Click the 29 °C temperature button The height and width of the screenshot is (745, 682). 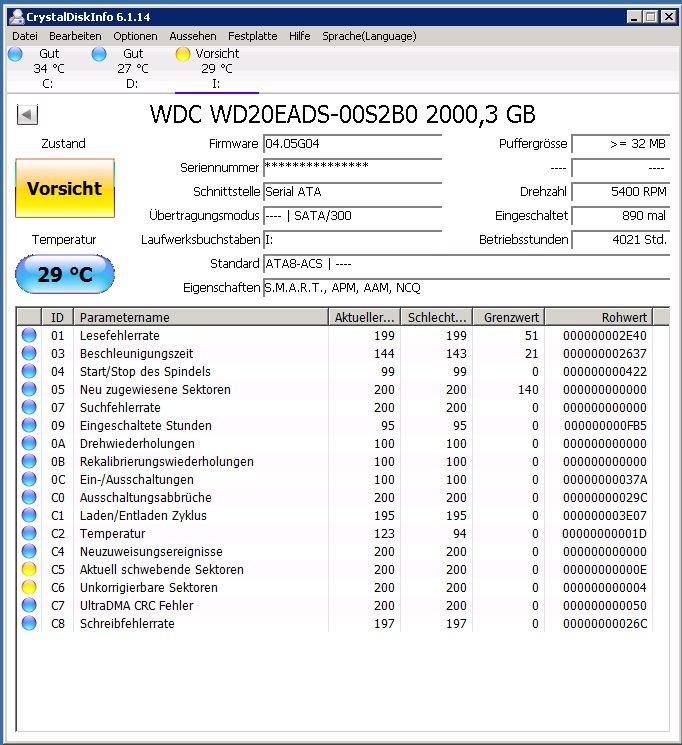pos(65,274)
